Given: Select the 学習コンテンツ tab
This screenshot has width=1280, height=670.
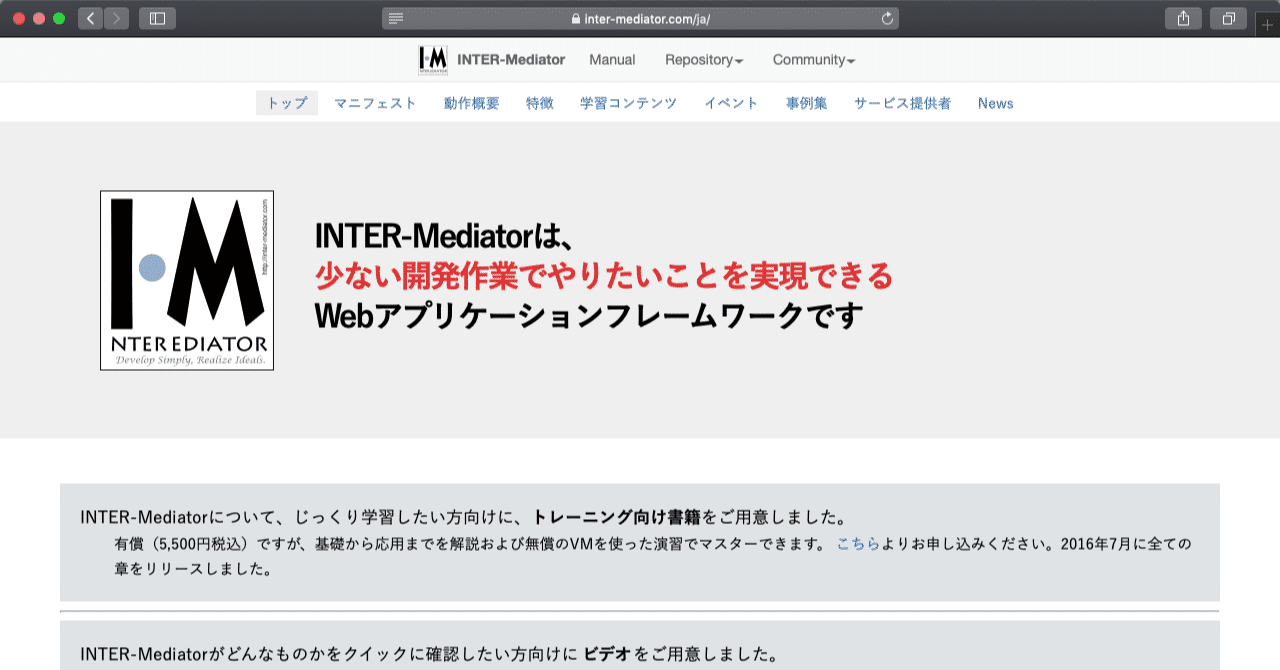Looking at the screenshot, I should [x=628, y=103].
